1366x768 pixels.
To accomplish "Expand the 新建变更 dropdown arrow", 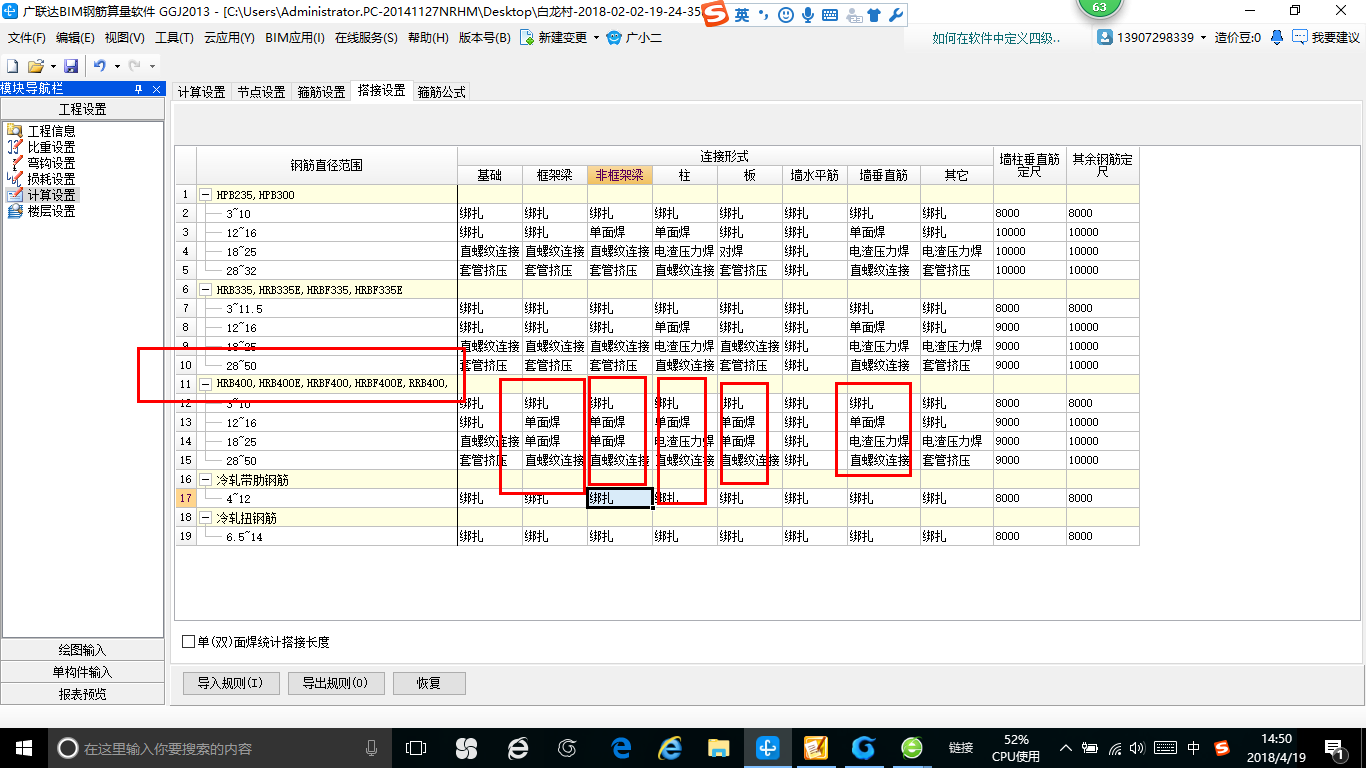I will [596, 38].
